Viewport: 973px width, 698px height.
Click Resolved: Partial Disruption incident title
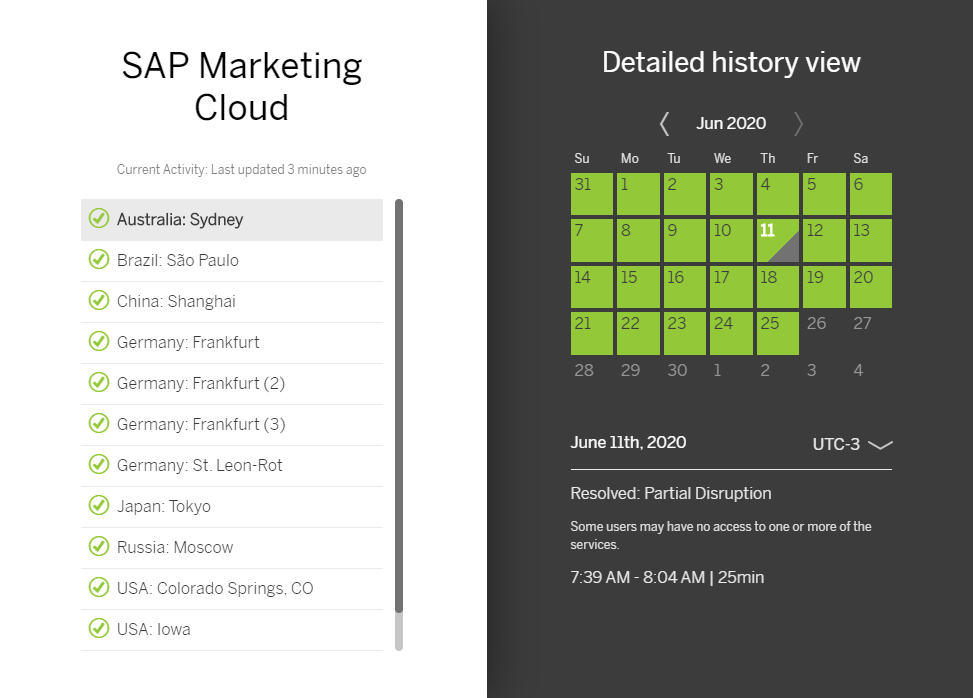(671, 493)
